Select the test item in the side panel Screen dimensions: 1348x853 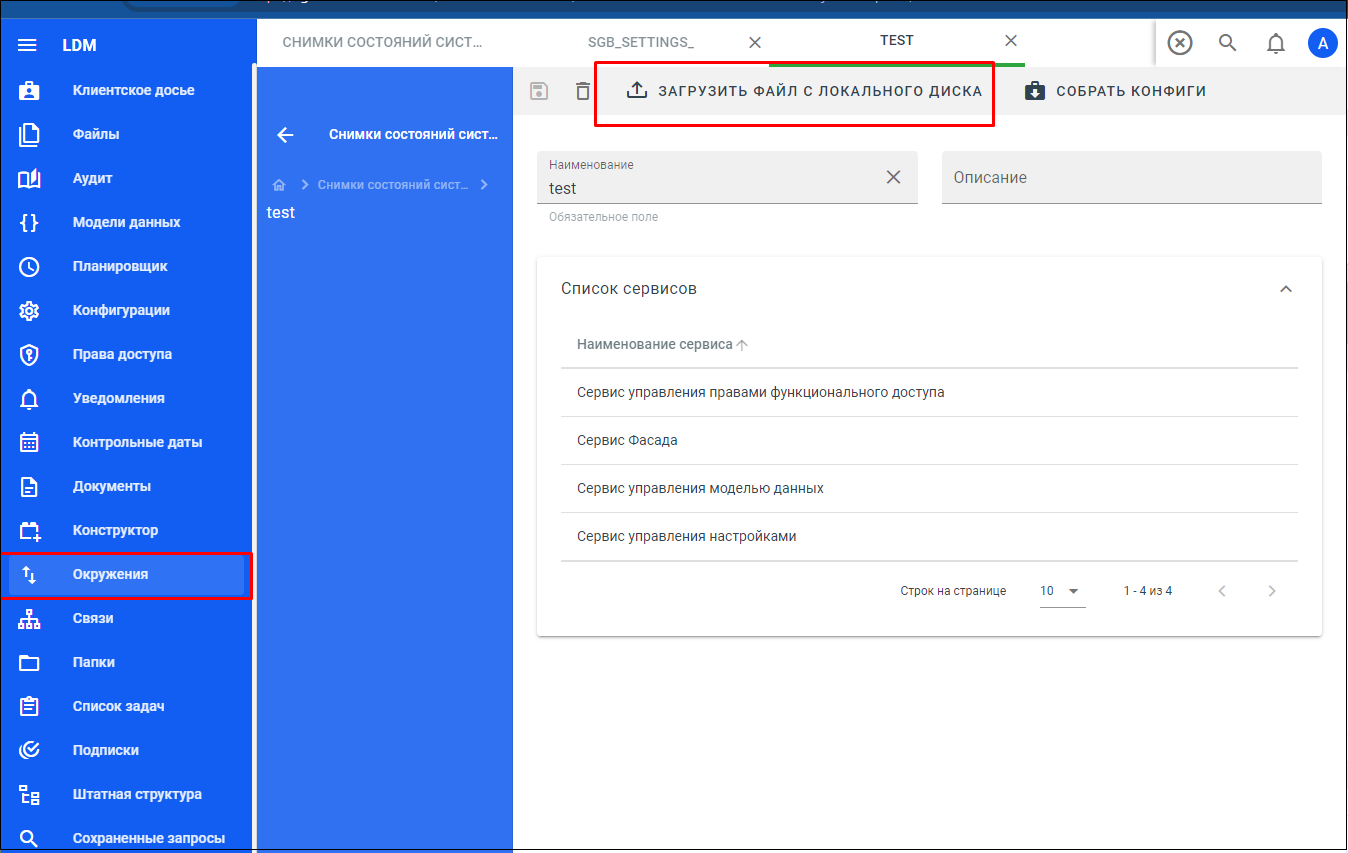tap(281, 213)
